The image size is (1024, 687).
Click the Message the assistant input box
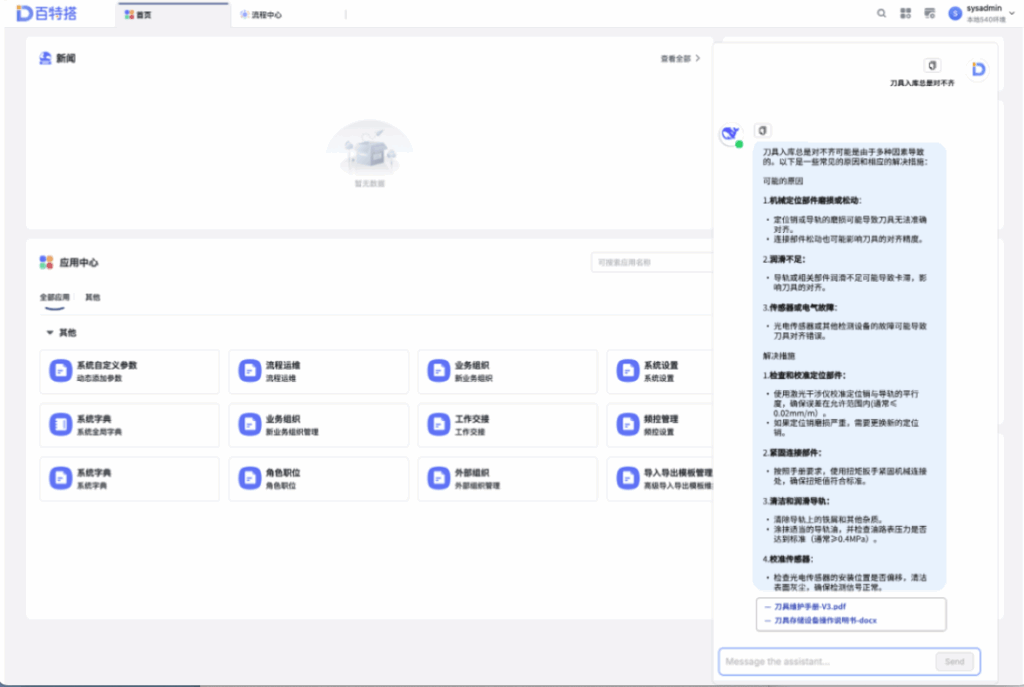click(x=826, y=661)
